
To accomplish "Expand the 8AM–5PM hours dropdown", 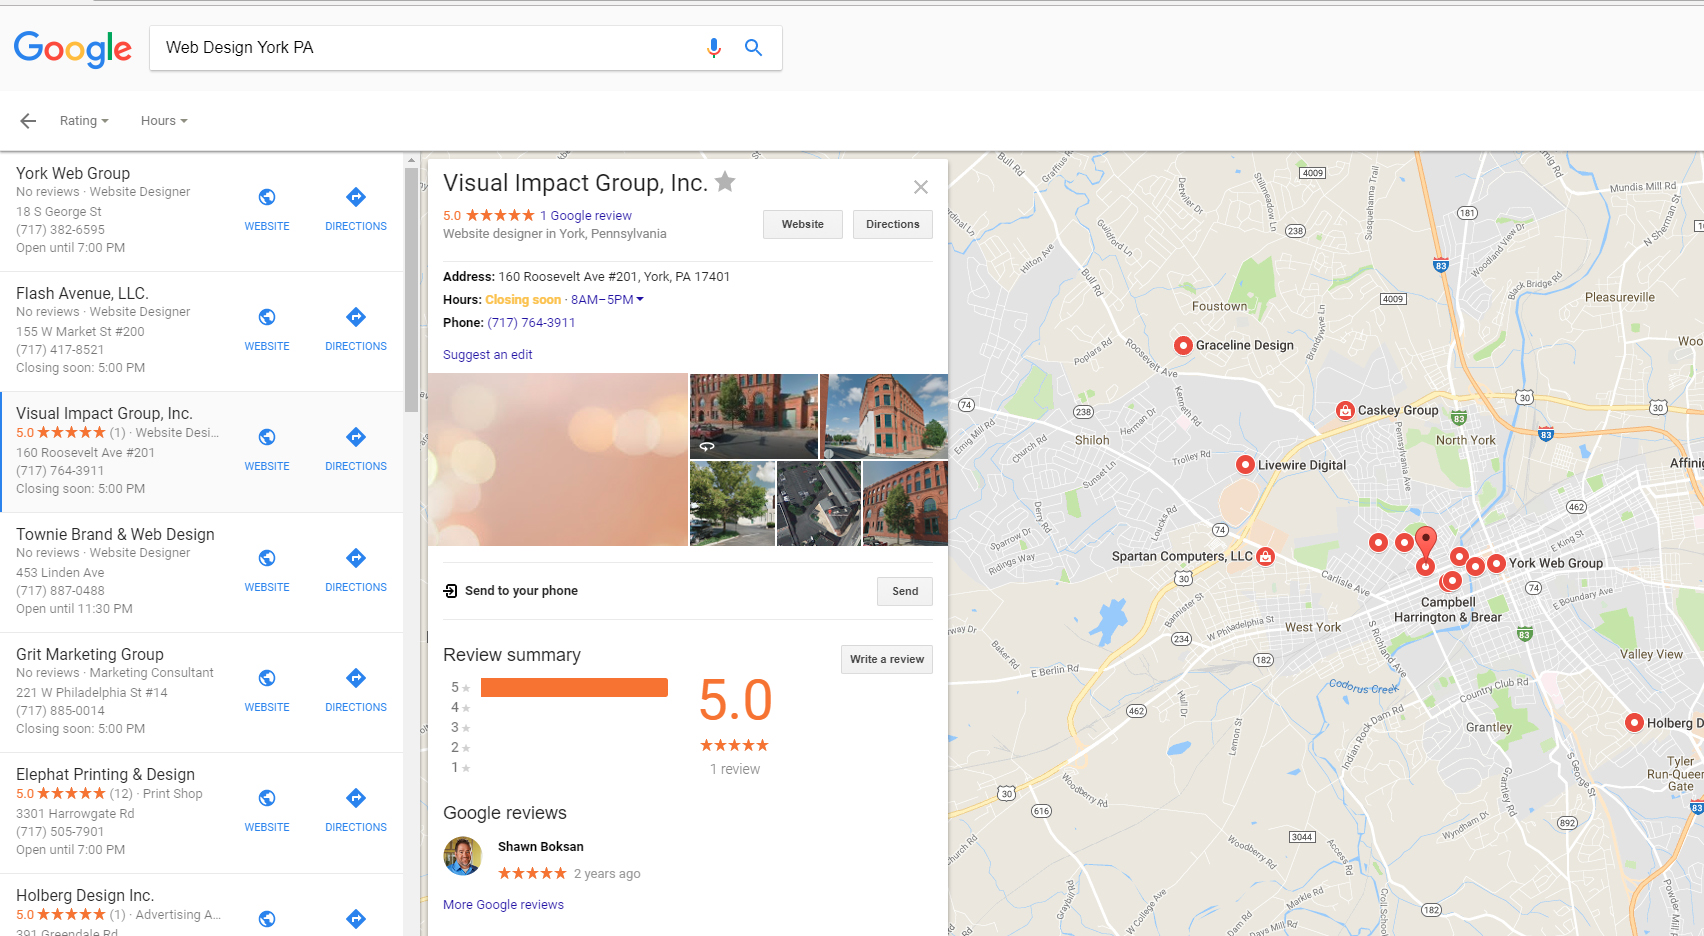I will click(607, 300).
